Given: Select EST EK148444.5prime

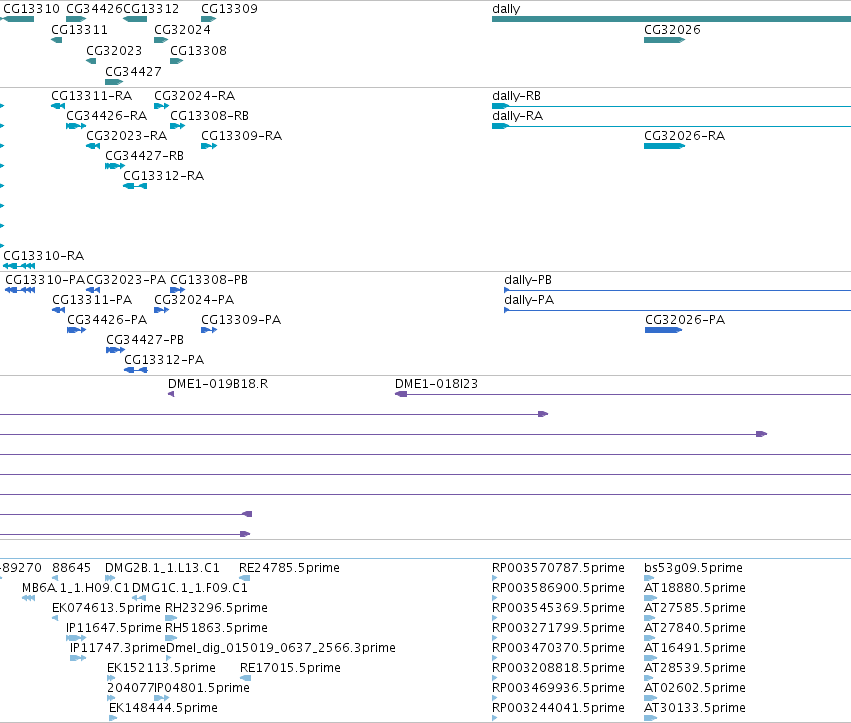Looking at the screenshot, I should (x=113, y=718).
